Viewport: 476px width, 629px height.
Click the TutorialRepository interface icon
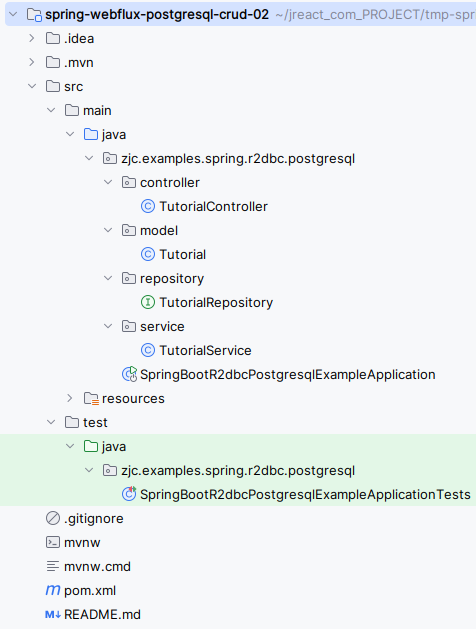(x=148, y=302)
